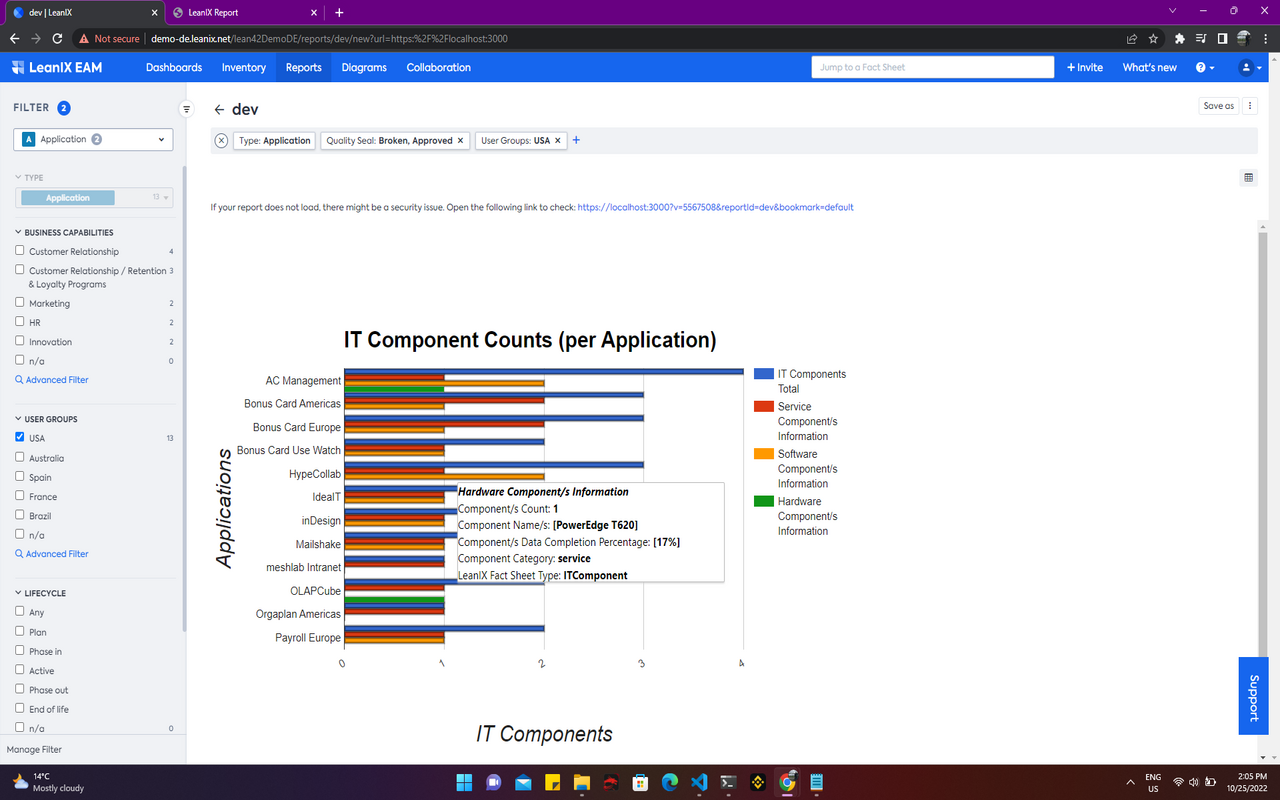
Task: Share this page from the address bar
Action: pyautogui.click(x=1131, y=39)
